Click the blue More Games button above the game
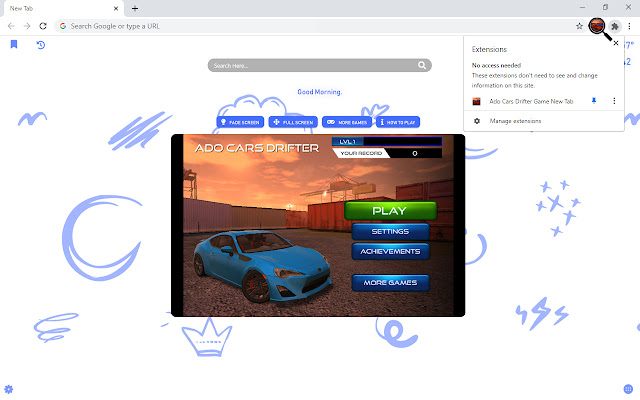640x400 pixels. coord(347,122)
